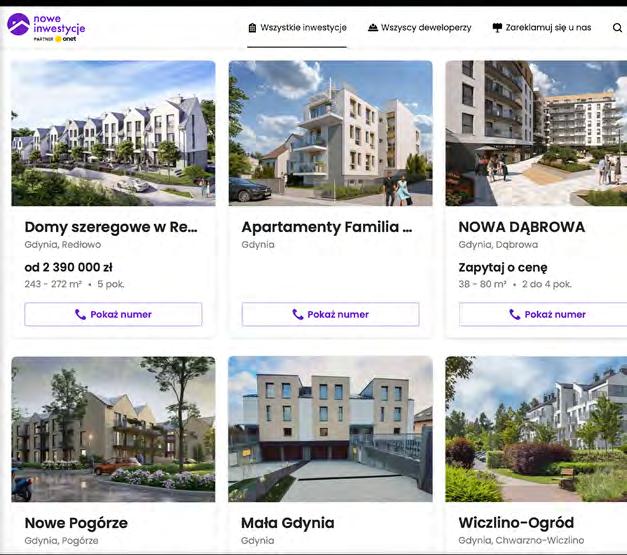Click billboard icon beside Zareklamuj się u nas
The width and height of the screenshot is (627, 555).
(x=497, y=28)
